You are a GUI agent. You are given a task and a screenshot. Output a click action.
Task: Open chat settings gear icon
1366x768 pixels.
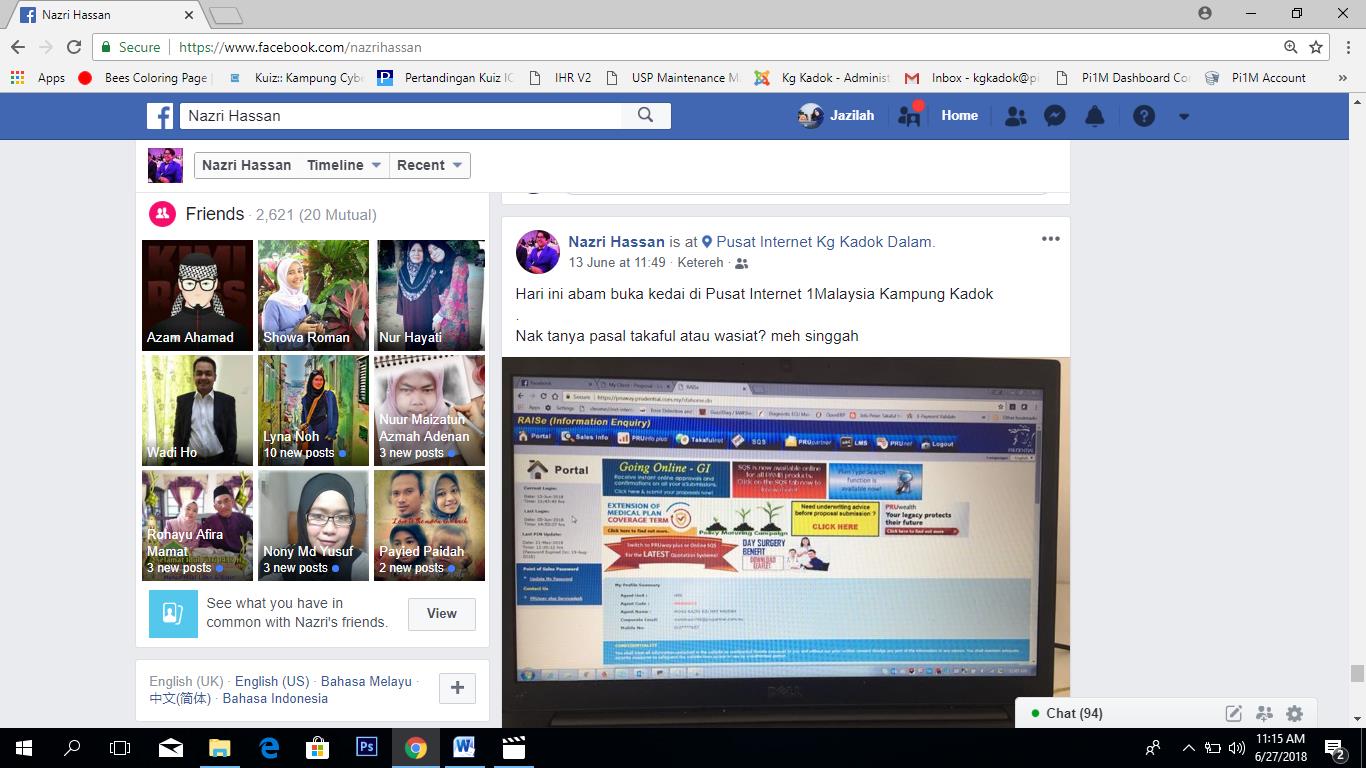pos(1295,713)
